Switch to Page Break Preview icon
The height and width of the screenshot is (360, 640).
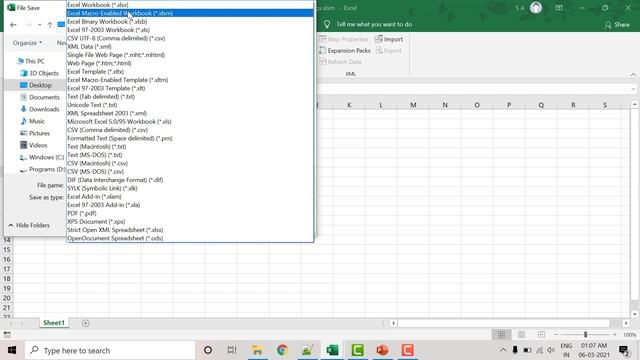point(541,334)
